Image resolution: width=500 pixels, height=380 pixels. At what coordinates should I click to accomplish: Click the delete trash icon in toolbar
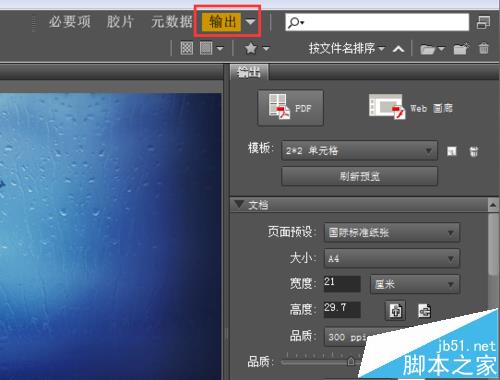point(484,48)
